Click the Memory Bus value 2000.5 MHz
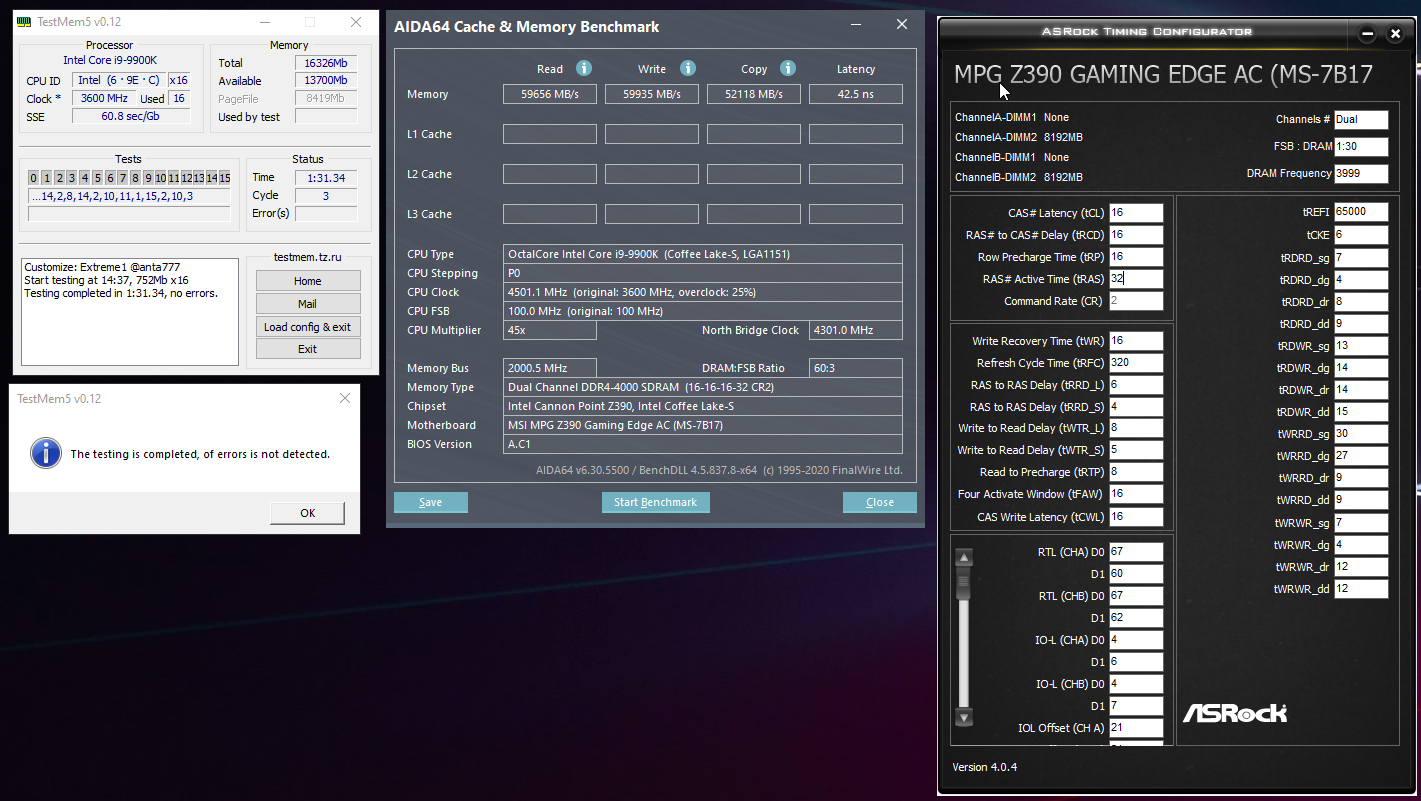Screen dimensions: 1421x801 tap(550, 368)
